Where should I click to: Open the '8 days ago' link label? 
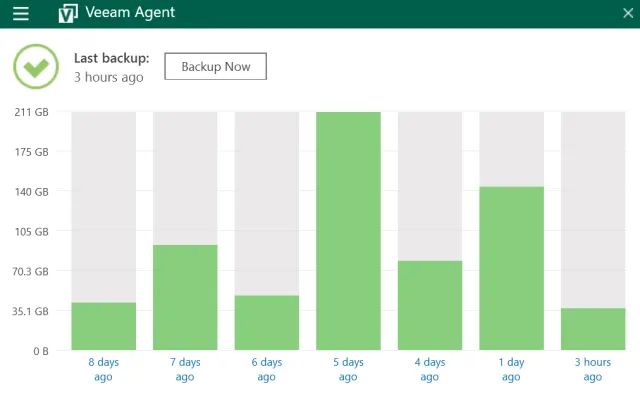[x=104, y=369]
